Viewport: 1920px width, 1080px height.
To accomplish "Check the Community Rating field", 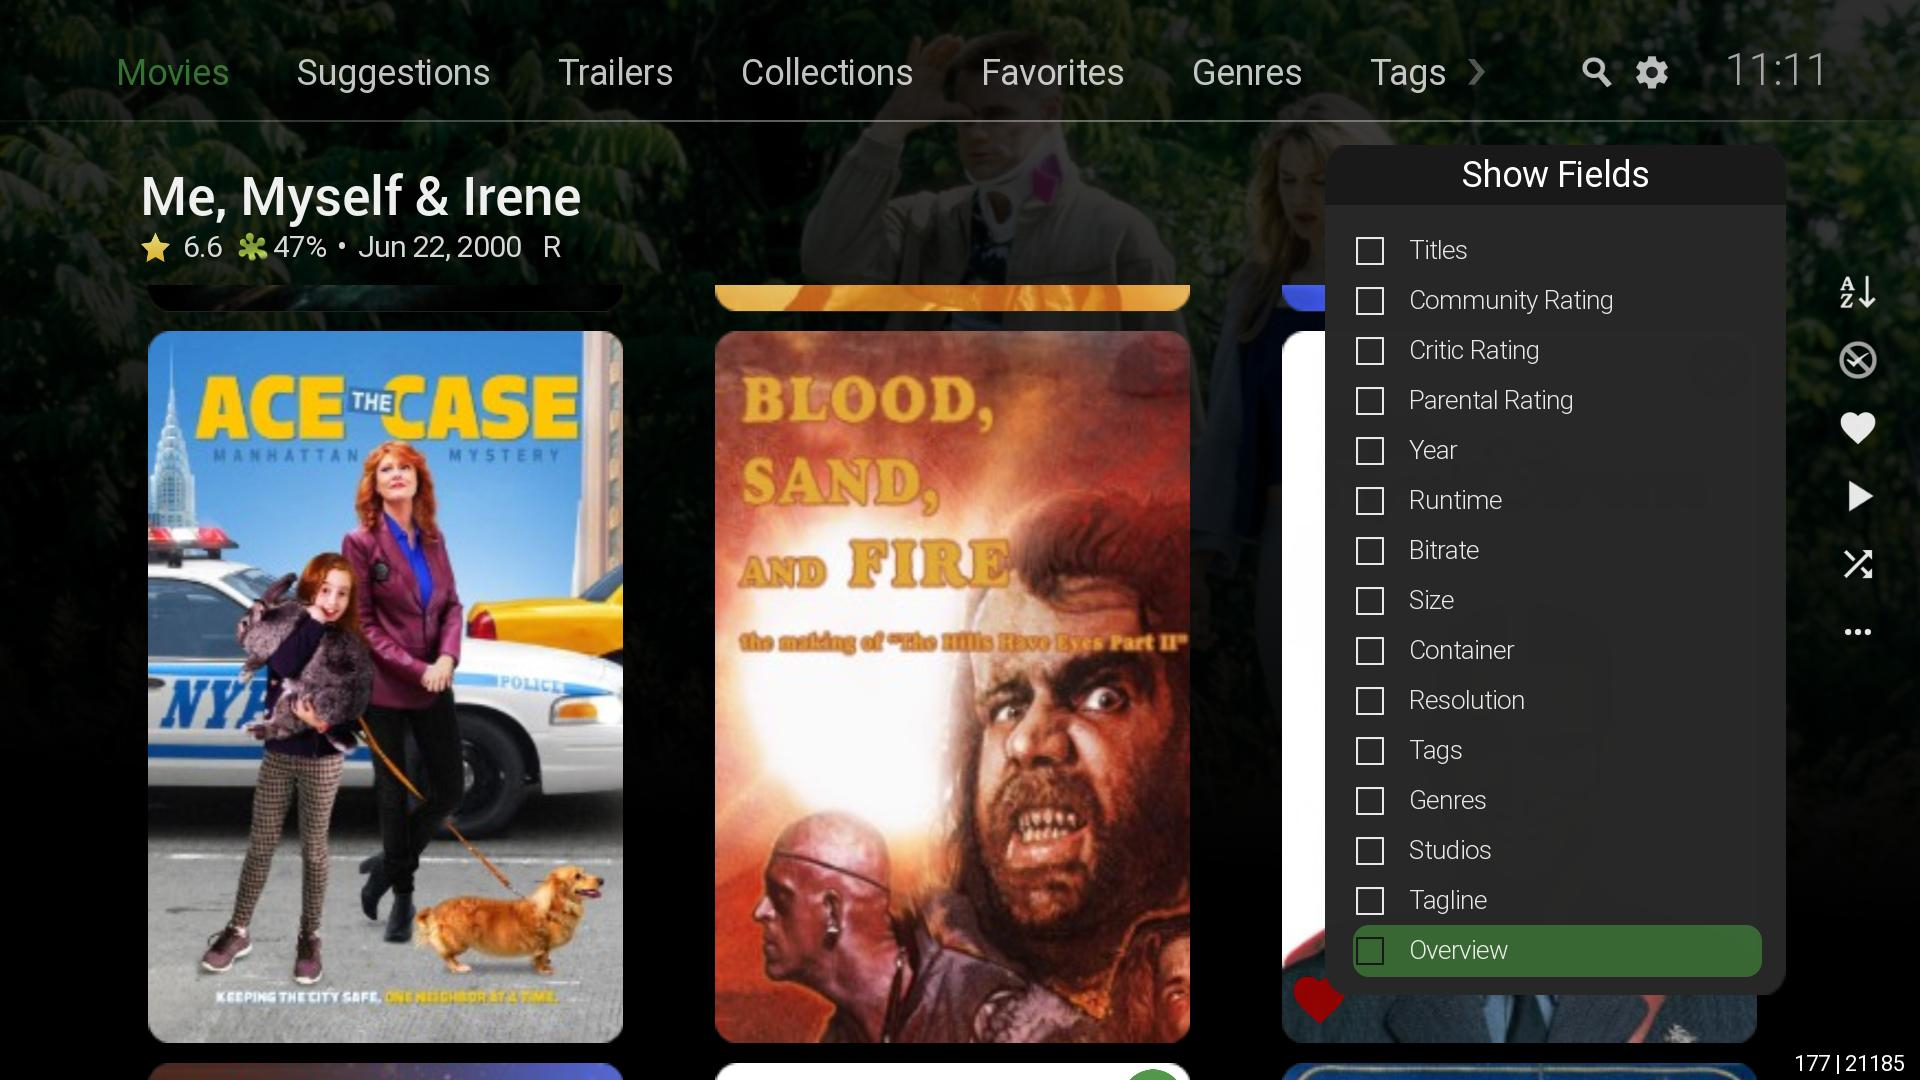I will [x=1370, y=300].
